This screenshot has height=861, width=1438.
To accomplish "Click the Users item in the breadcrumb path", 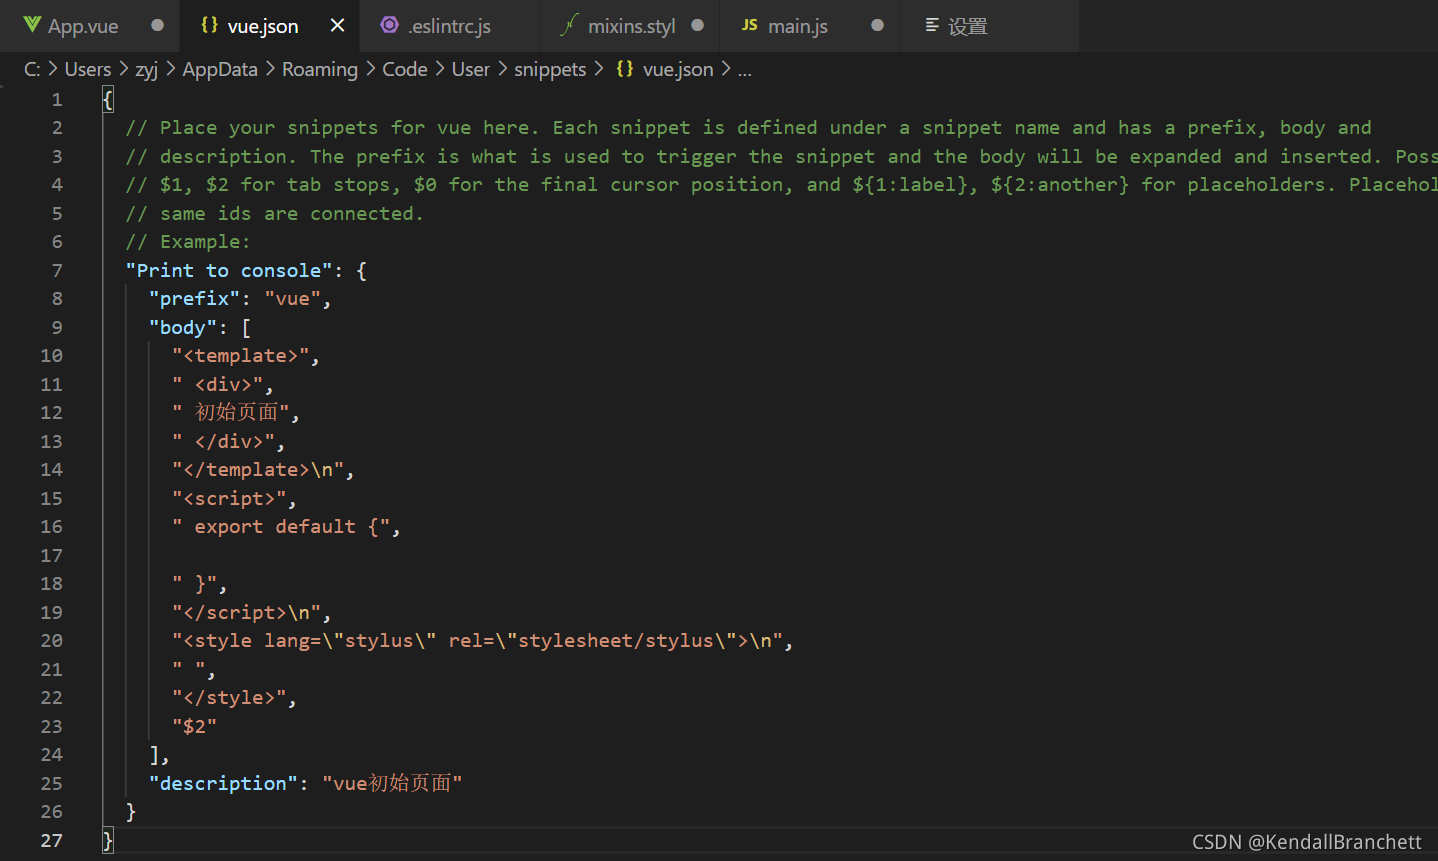I will coord(88,69).
